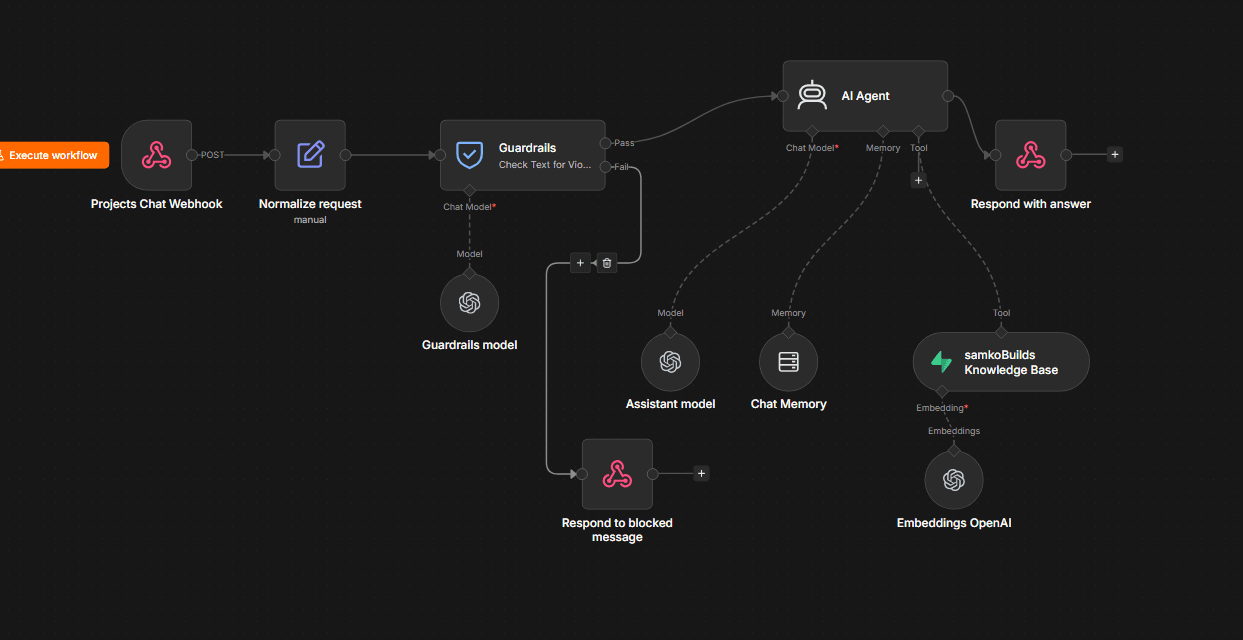Add a tool under the AI Agent
Viewport: 1243px width, 640px height.
point(918,180)
